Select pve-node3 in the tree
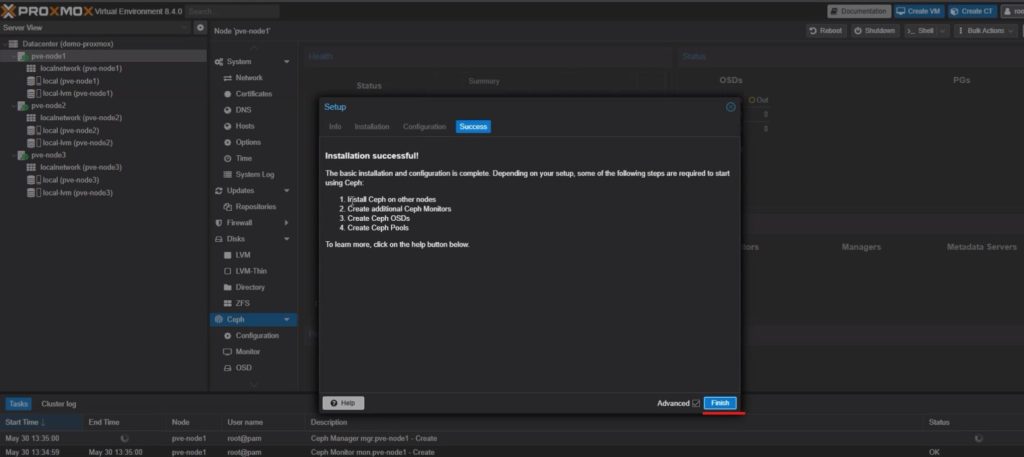This screenshot has width=1024, height=457. (48, 155)
